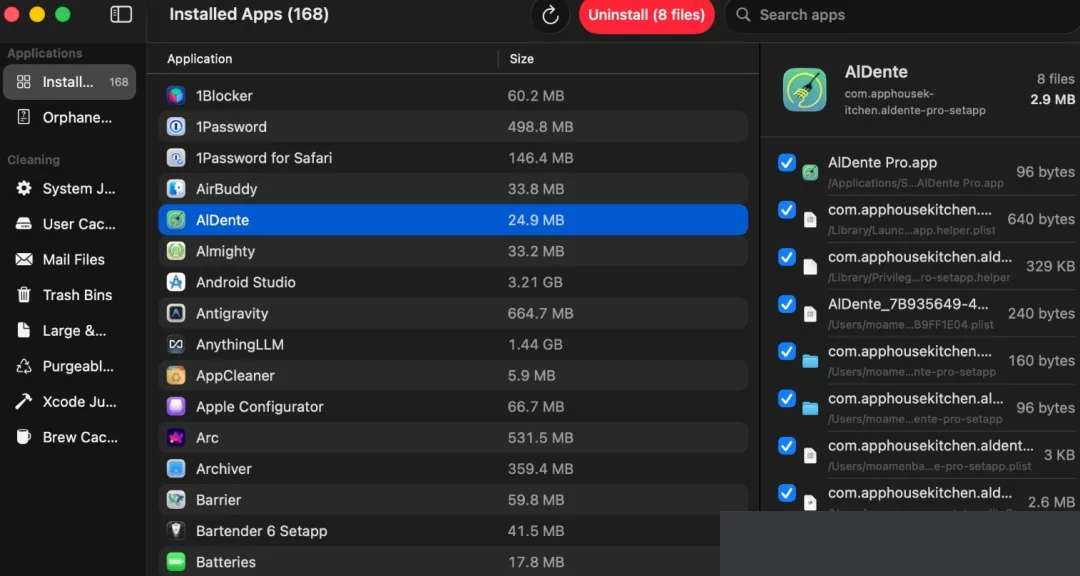The width and height of the screenshot is (1080, 576).
Task: Click the 1Password app icon
Action: click(x=176, y=127)
